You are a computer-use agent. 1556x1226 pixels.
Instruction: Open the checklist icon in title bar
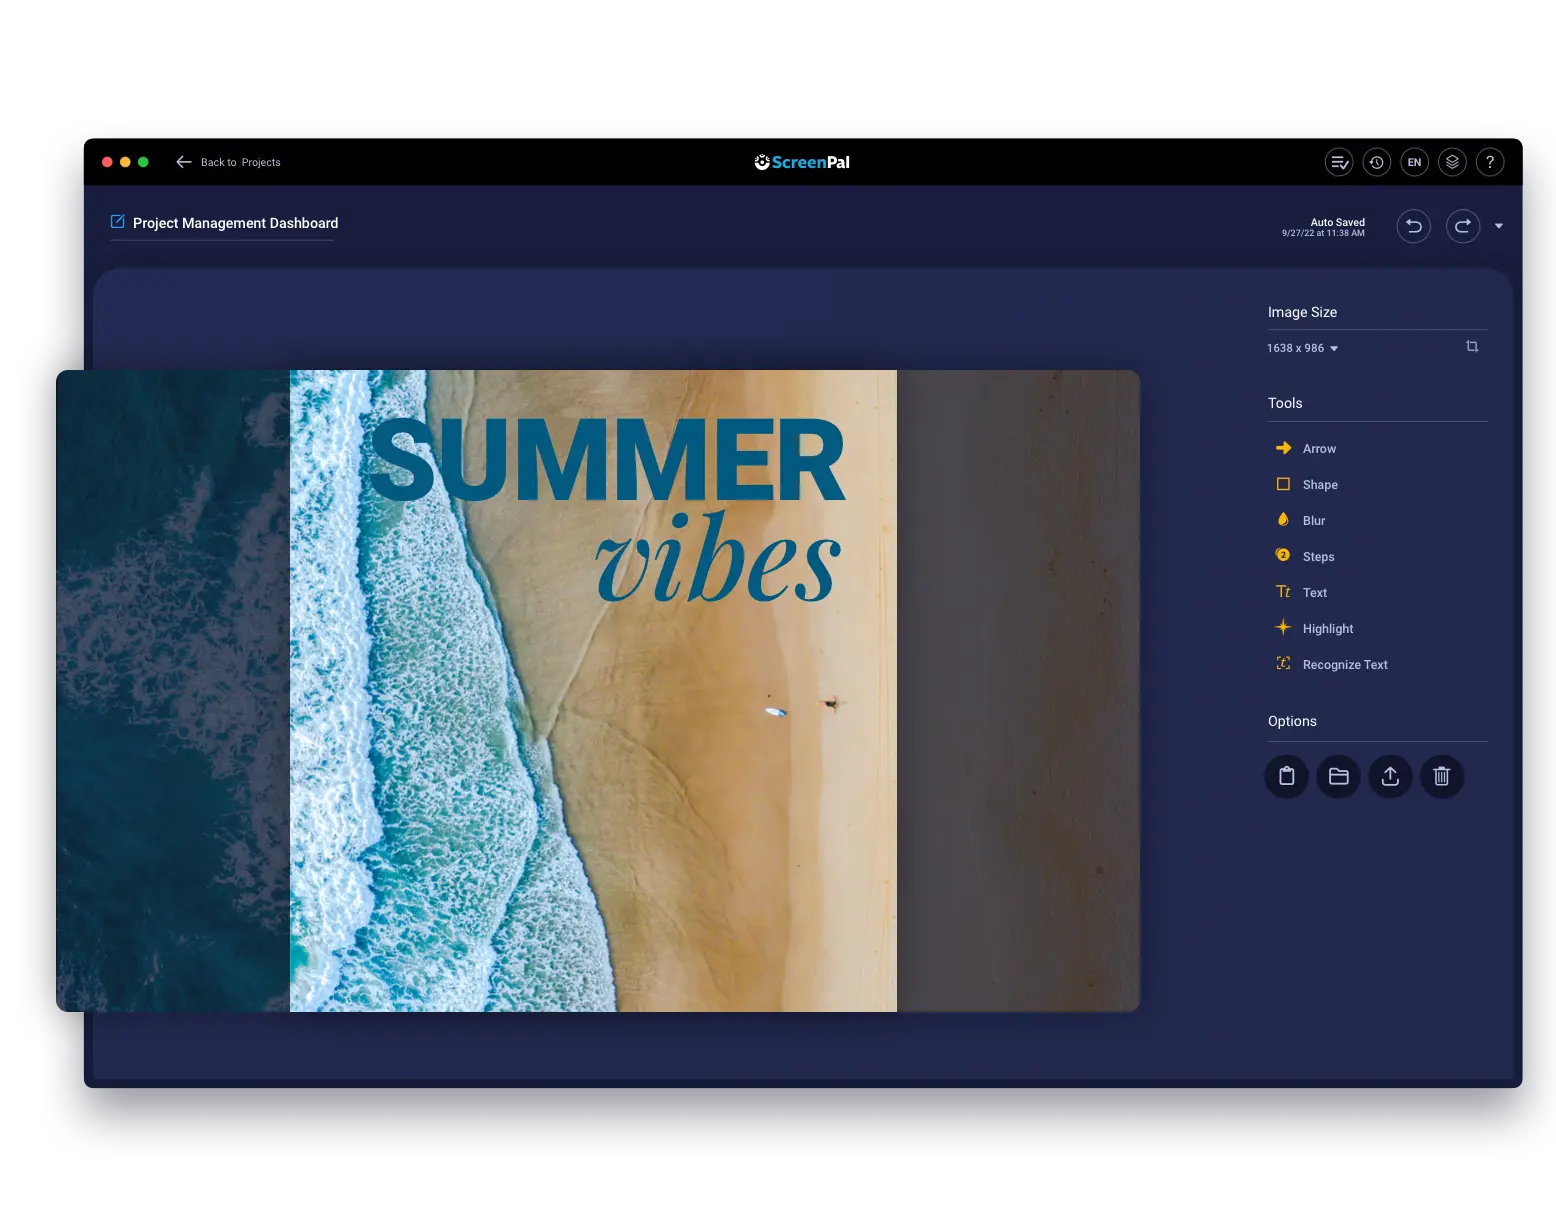tap(1339, 162)
